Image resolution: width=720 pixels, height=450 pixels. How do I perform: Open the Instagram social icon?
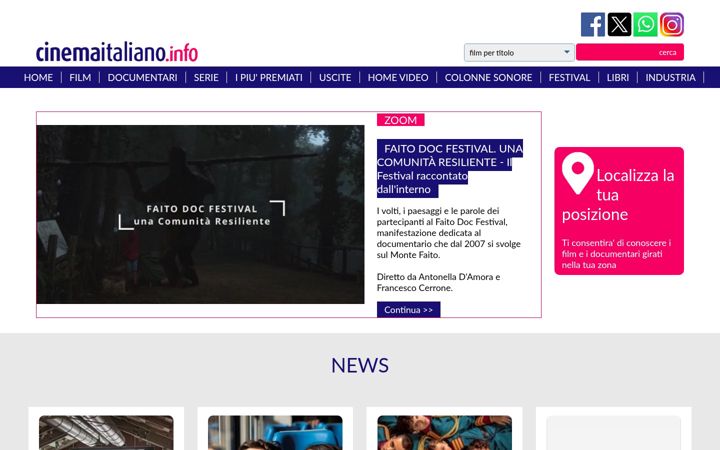[x=672, y=24]
